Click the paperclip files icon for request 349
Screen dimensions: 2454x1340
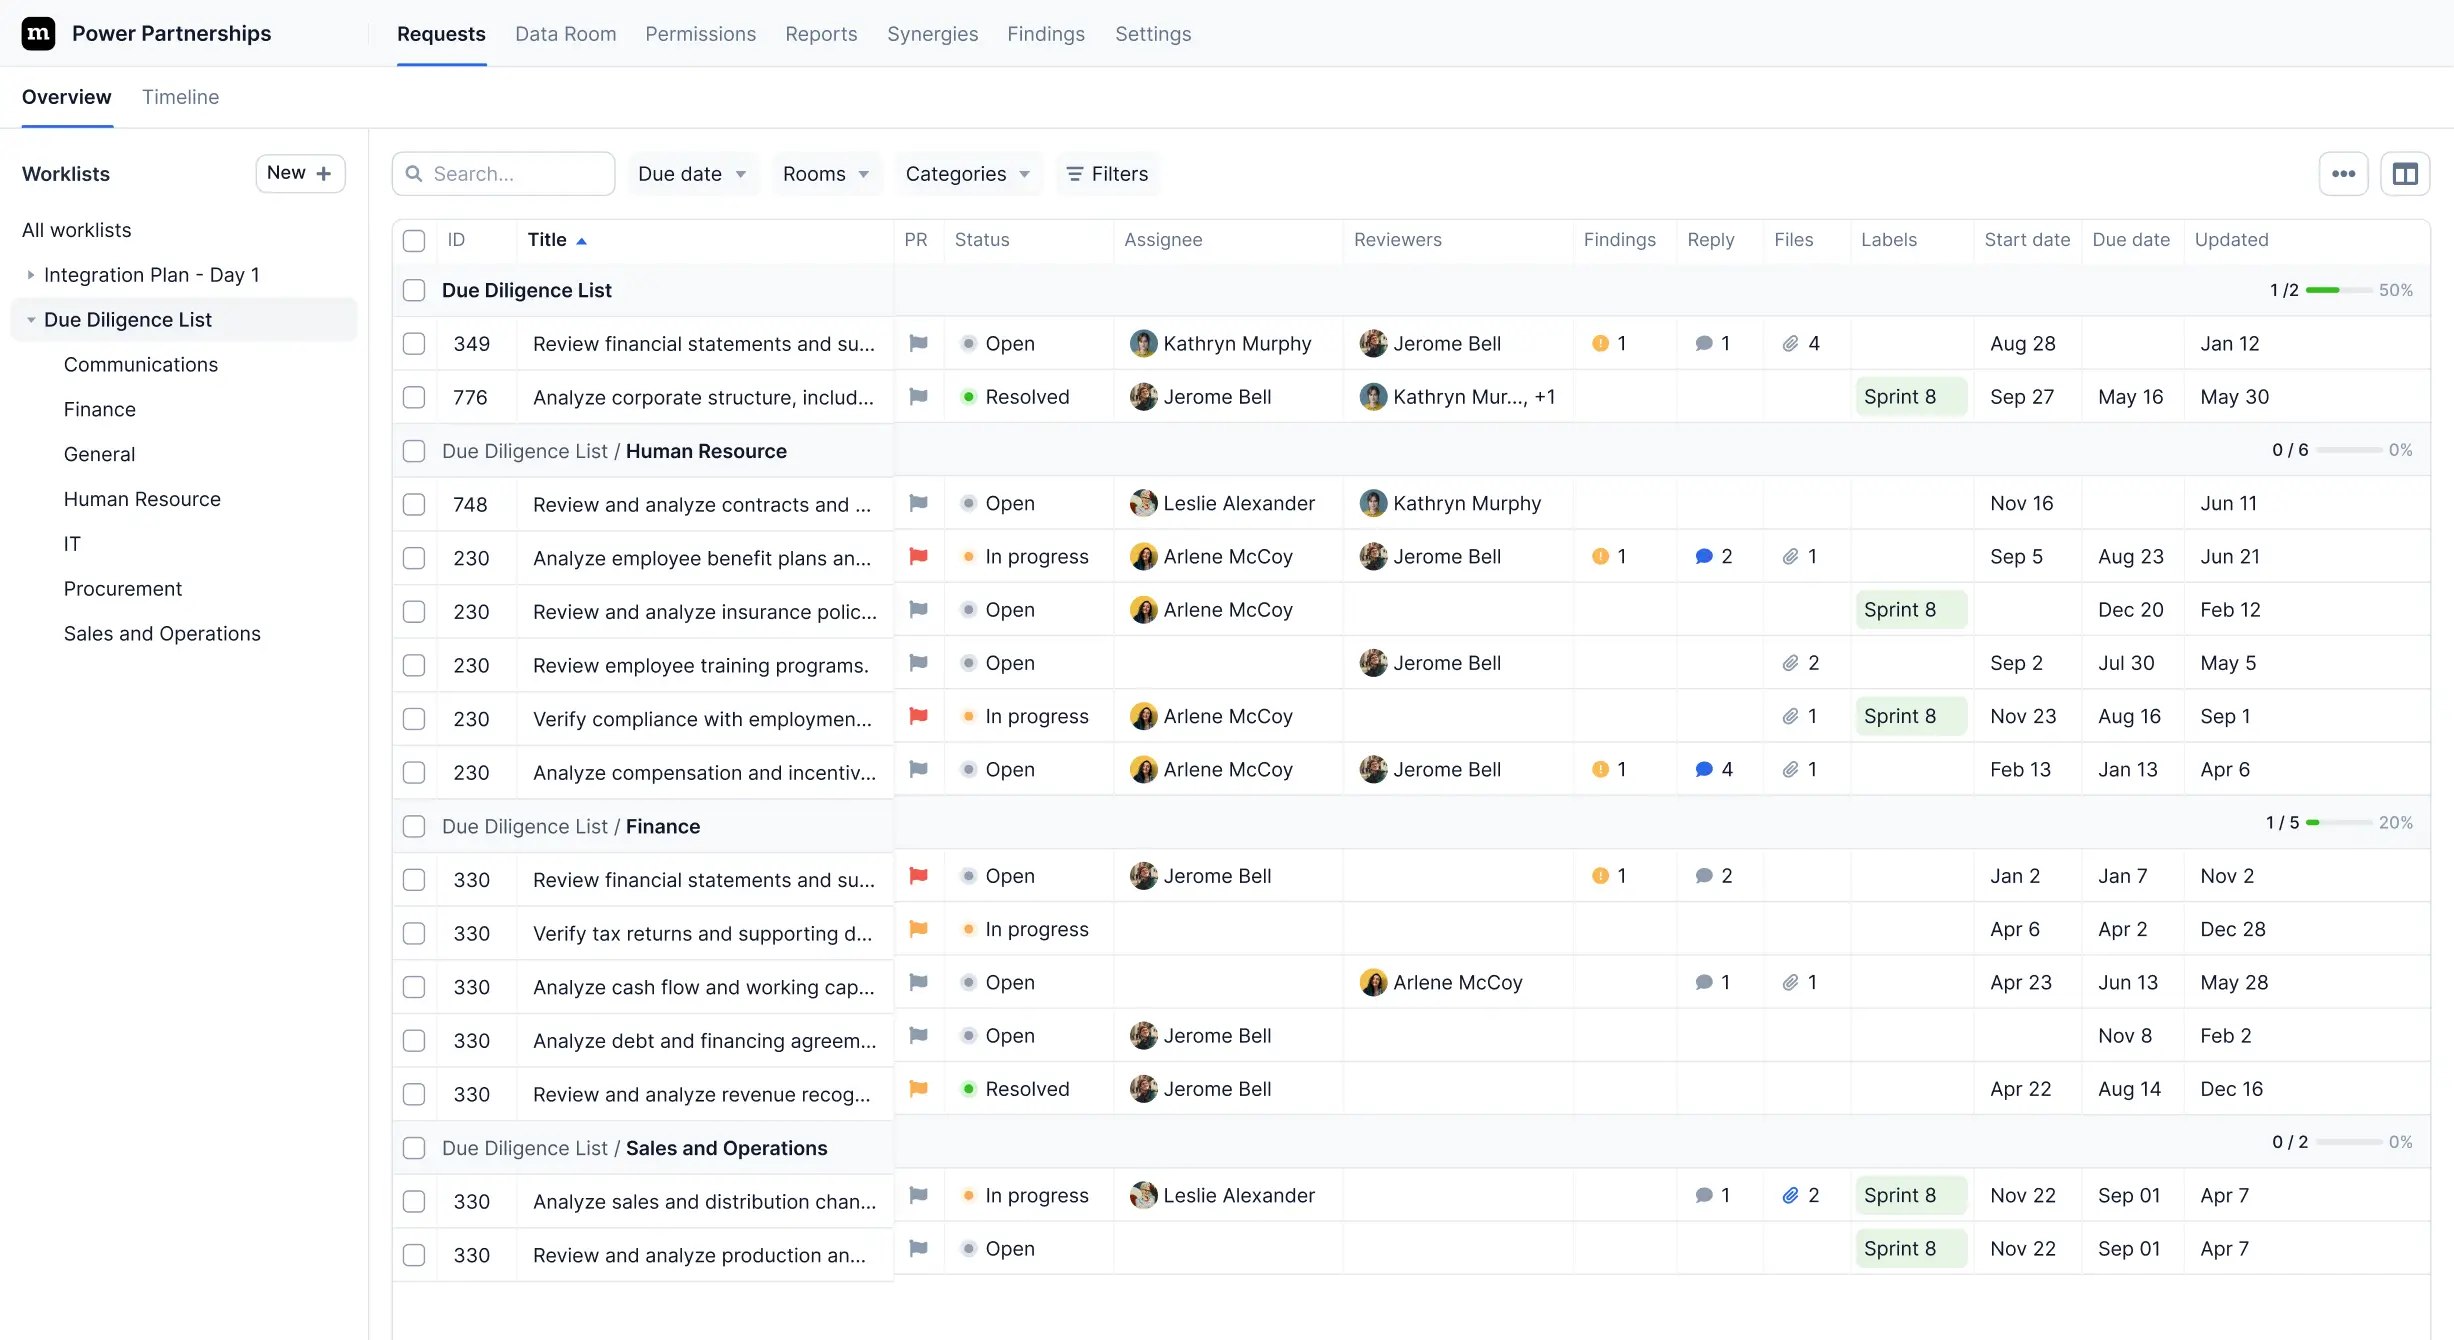click(1790, 344)
